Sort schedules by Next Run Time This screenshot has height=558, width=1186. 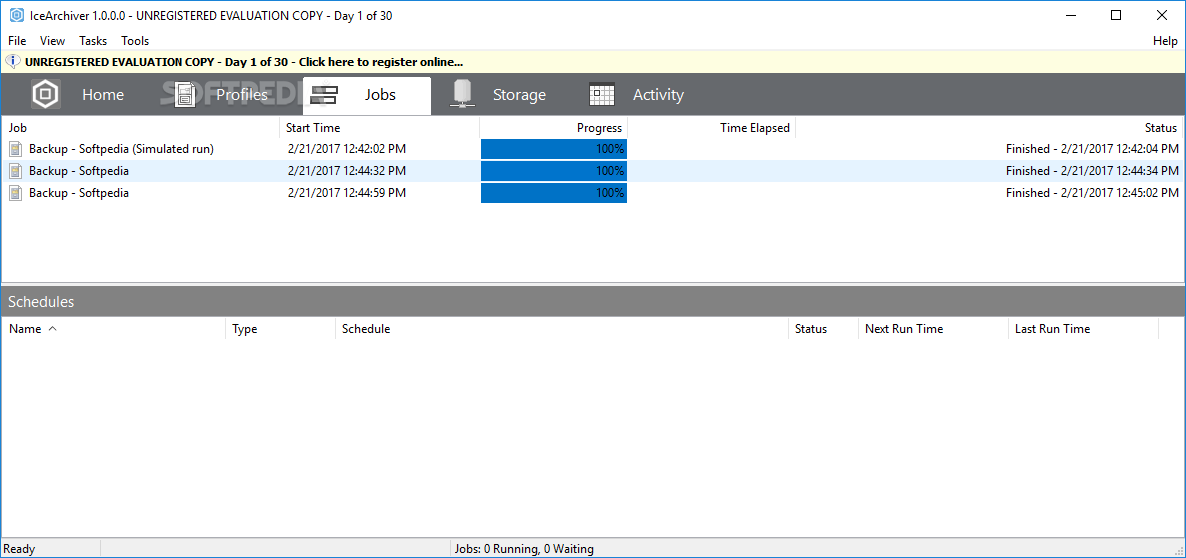933,329
